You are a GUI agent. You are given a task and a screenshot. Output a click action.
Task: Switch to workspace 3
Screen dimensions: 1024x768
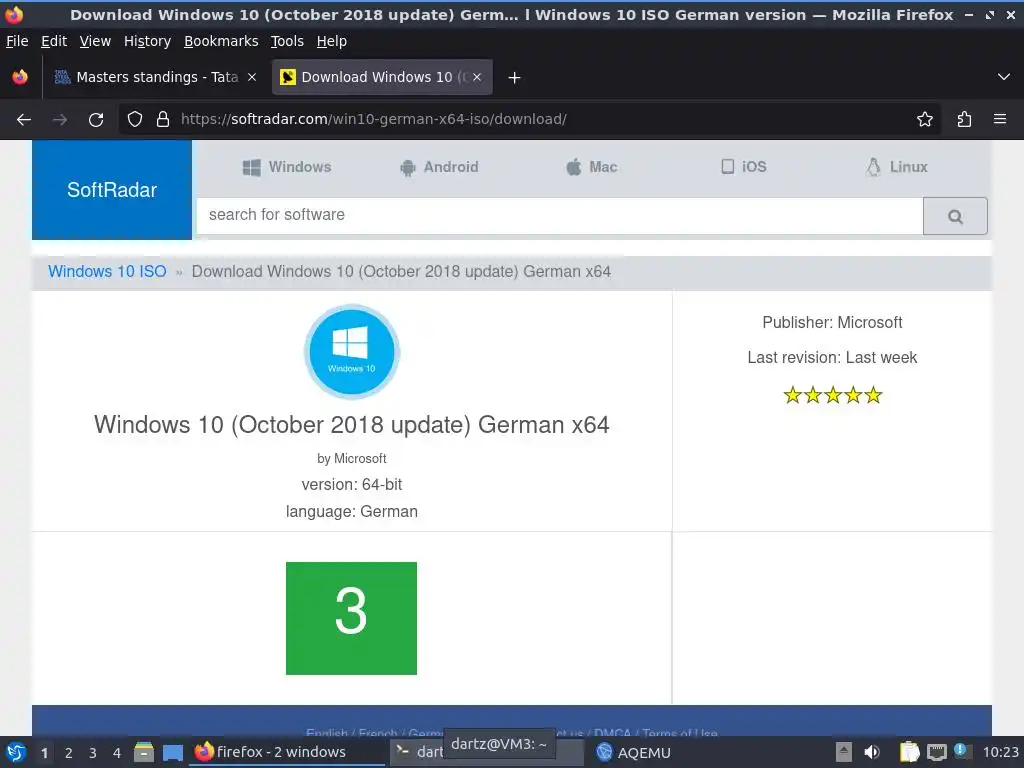93,753
